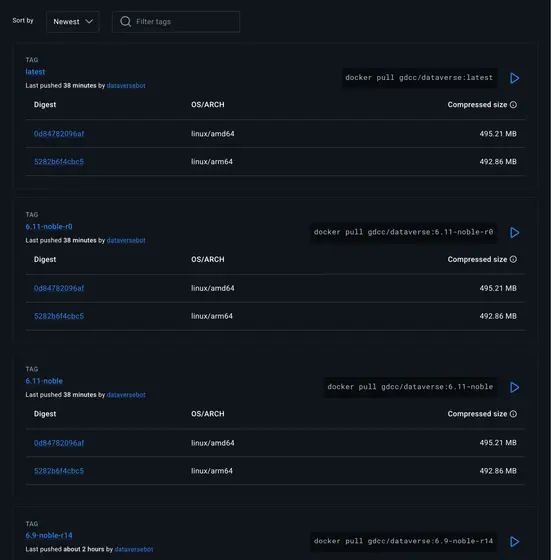Show Compressed size info in 6.11-noble-r0 section

coord(513,259)
